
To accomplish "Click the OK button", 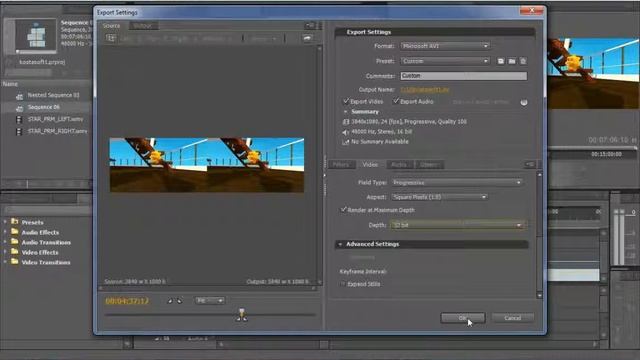I will (x=463, y=318).
